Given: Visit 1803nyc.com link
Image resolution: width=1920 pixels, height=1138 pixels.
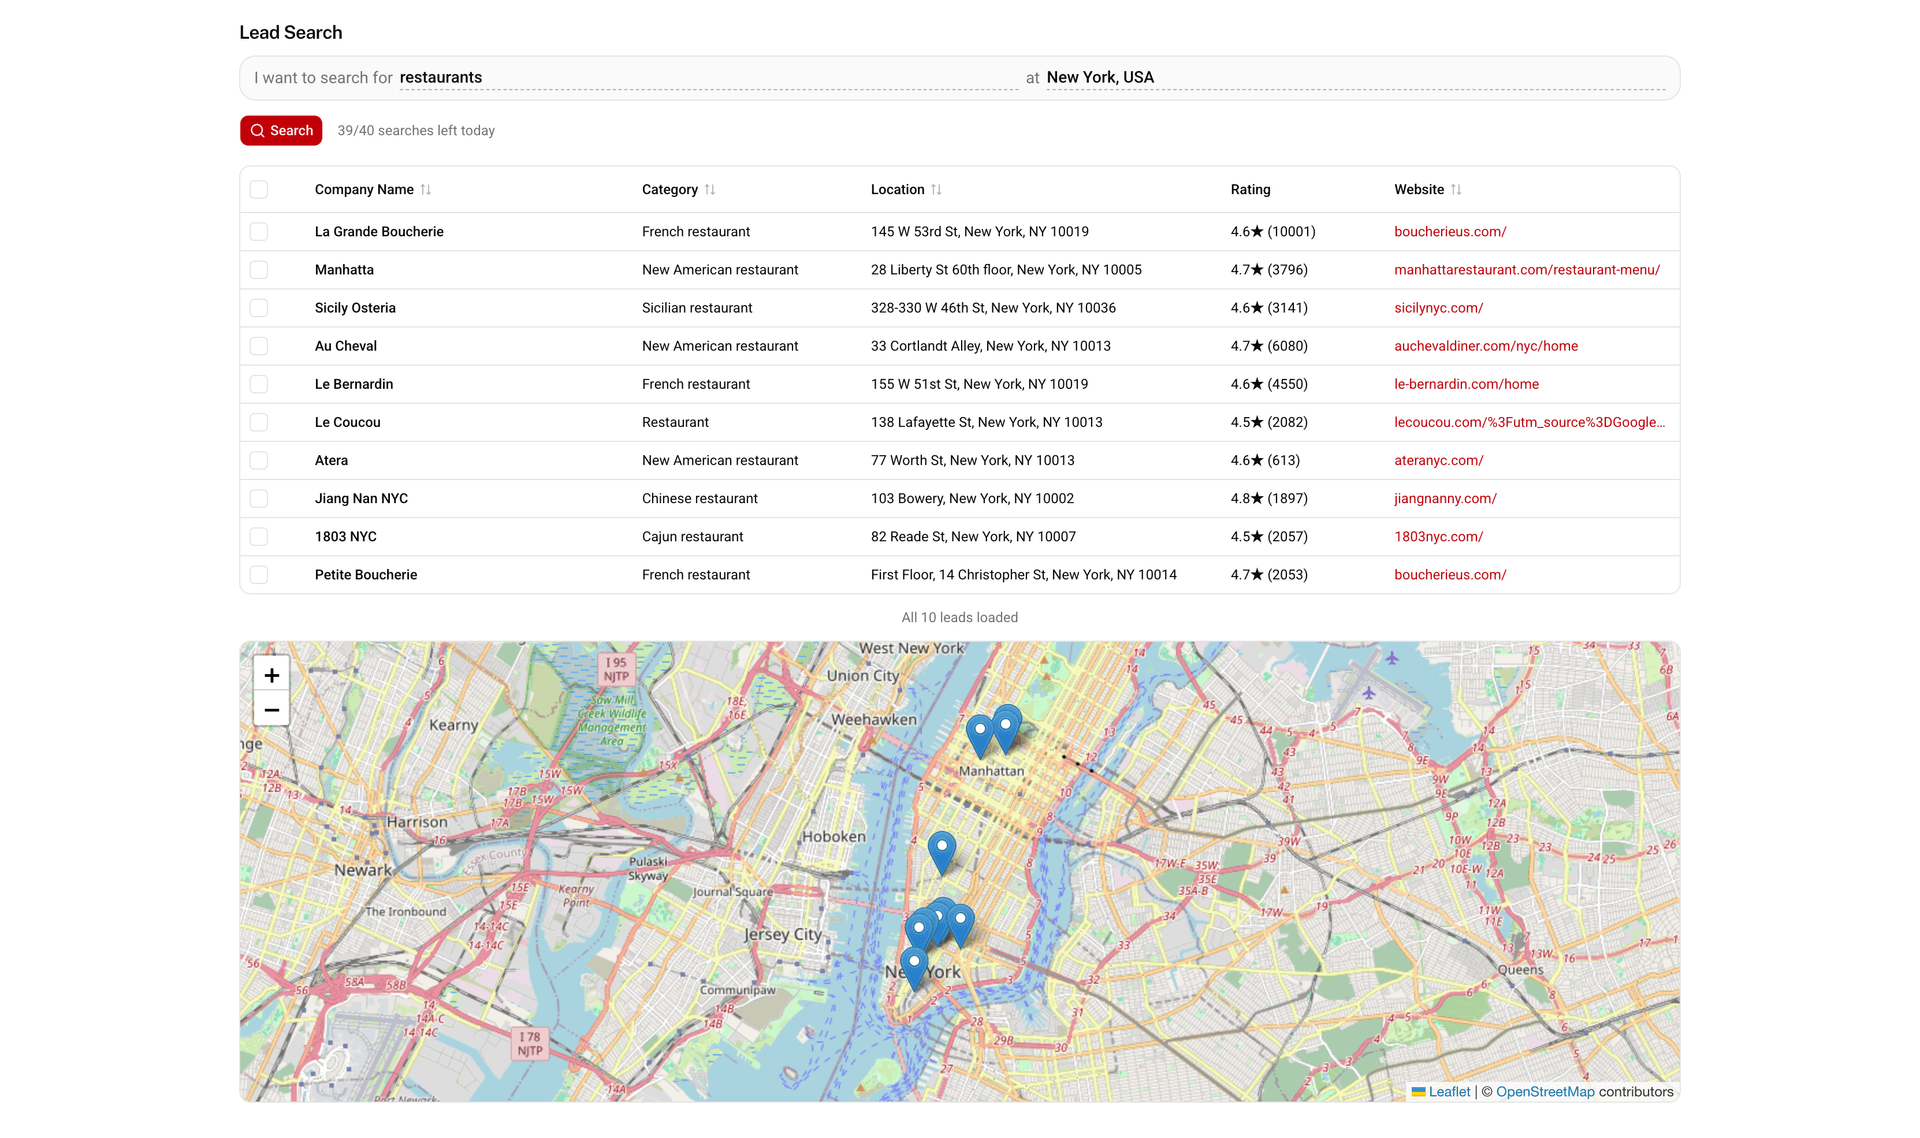Looking at the screenshot, I should [1438, 536].
